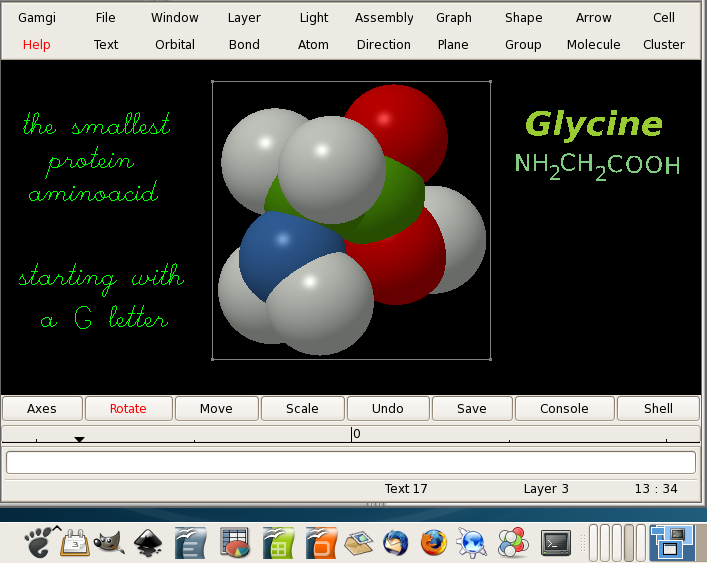Click the window switcher icon in panel
Viewport: 707px width, 563px height.
click(672, 542)
